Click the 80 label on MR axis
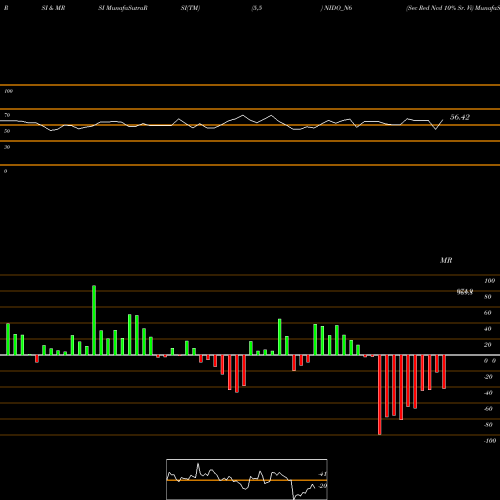The height and width of the screenshot is (500, 500). (x=488, y=297)
